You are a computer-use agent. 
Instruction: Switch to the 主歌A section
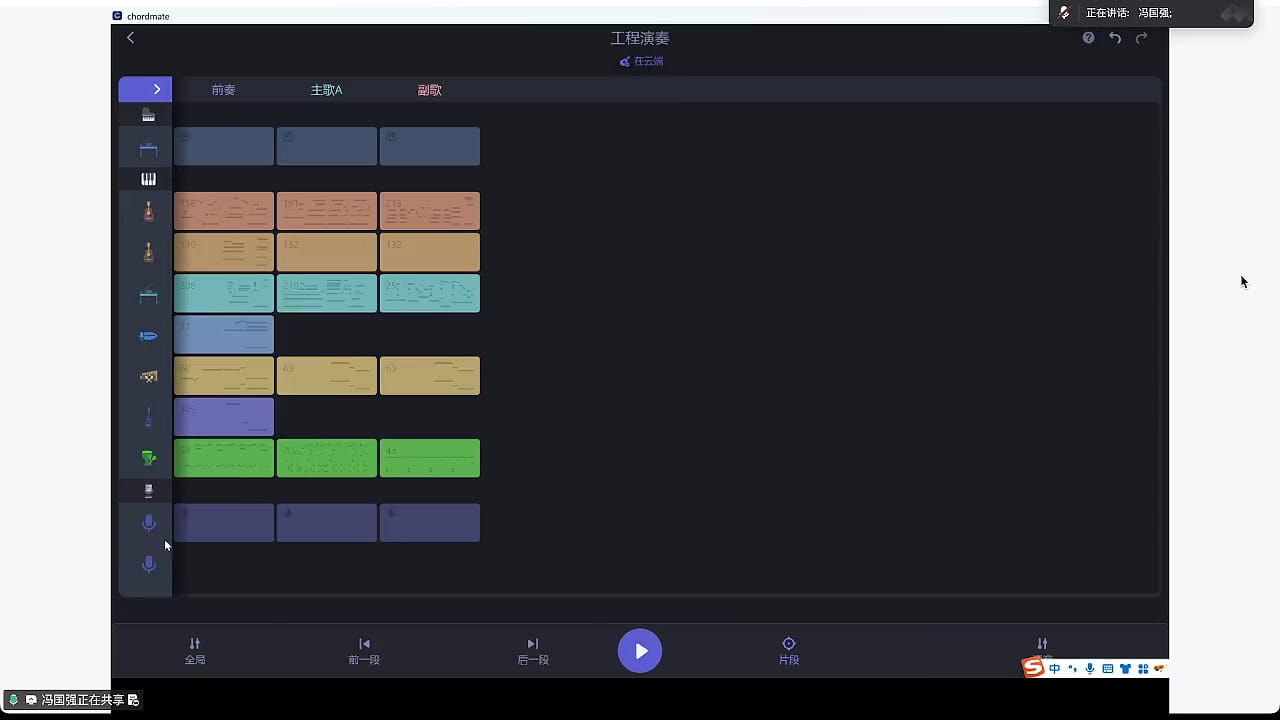coord(326,90)
